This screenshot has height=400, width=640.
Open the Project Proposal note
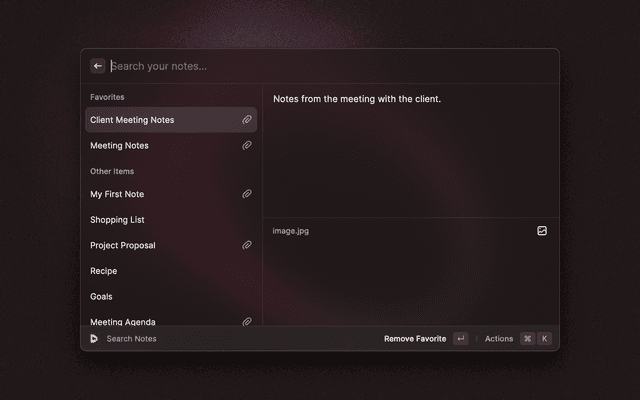point(123,245)
